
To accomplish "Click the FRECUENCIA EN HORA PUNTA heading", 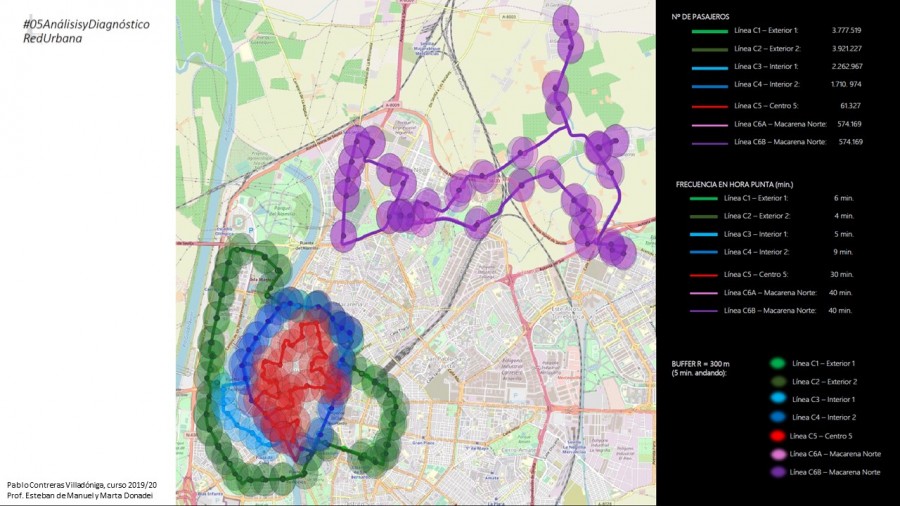I will (x=733, y=184).
